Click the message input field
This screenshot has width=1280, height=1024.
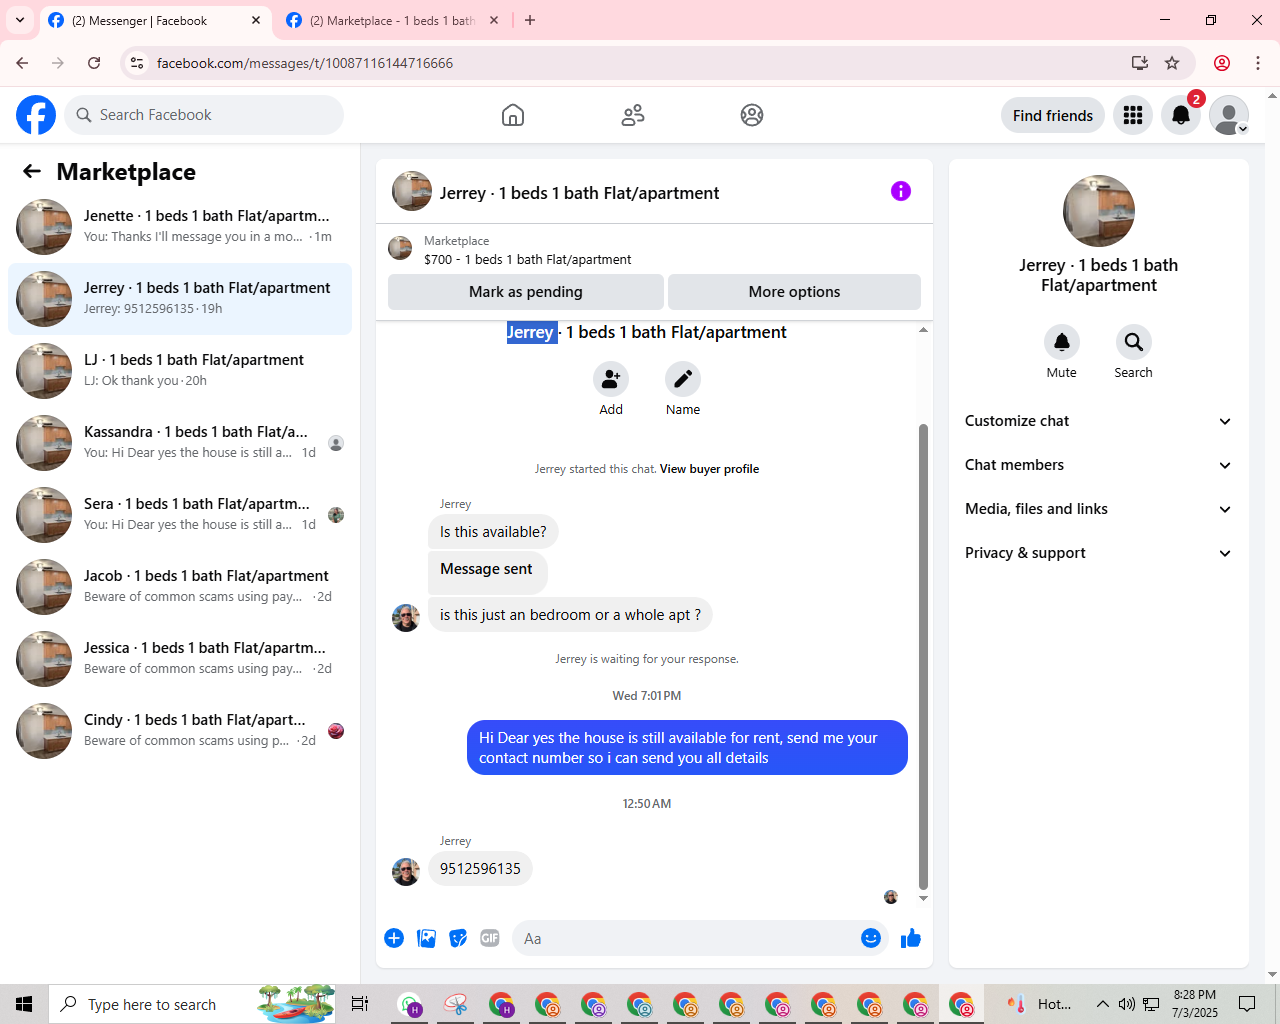pos(700,938)
